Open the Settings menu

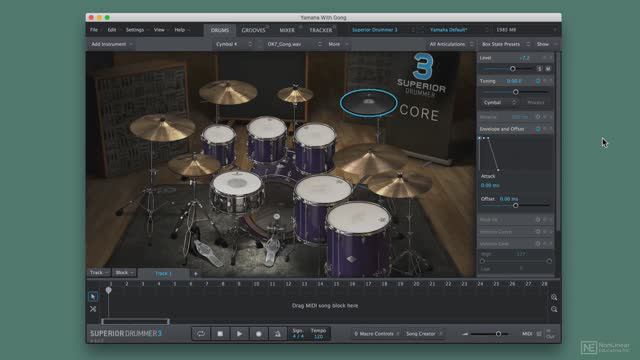[x=137, y=30]
